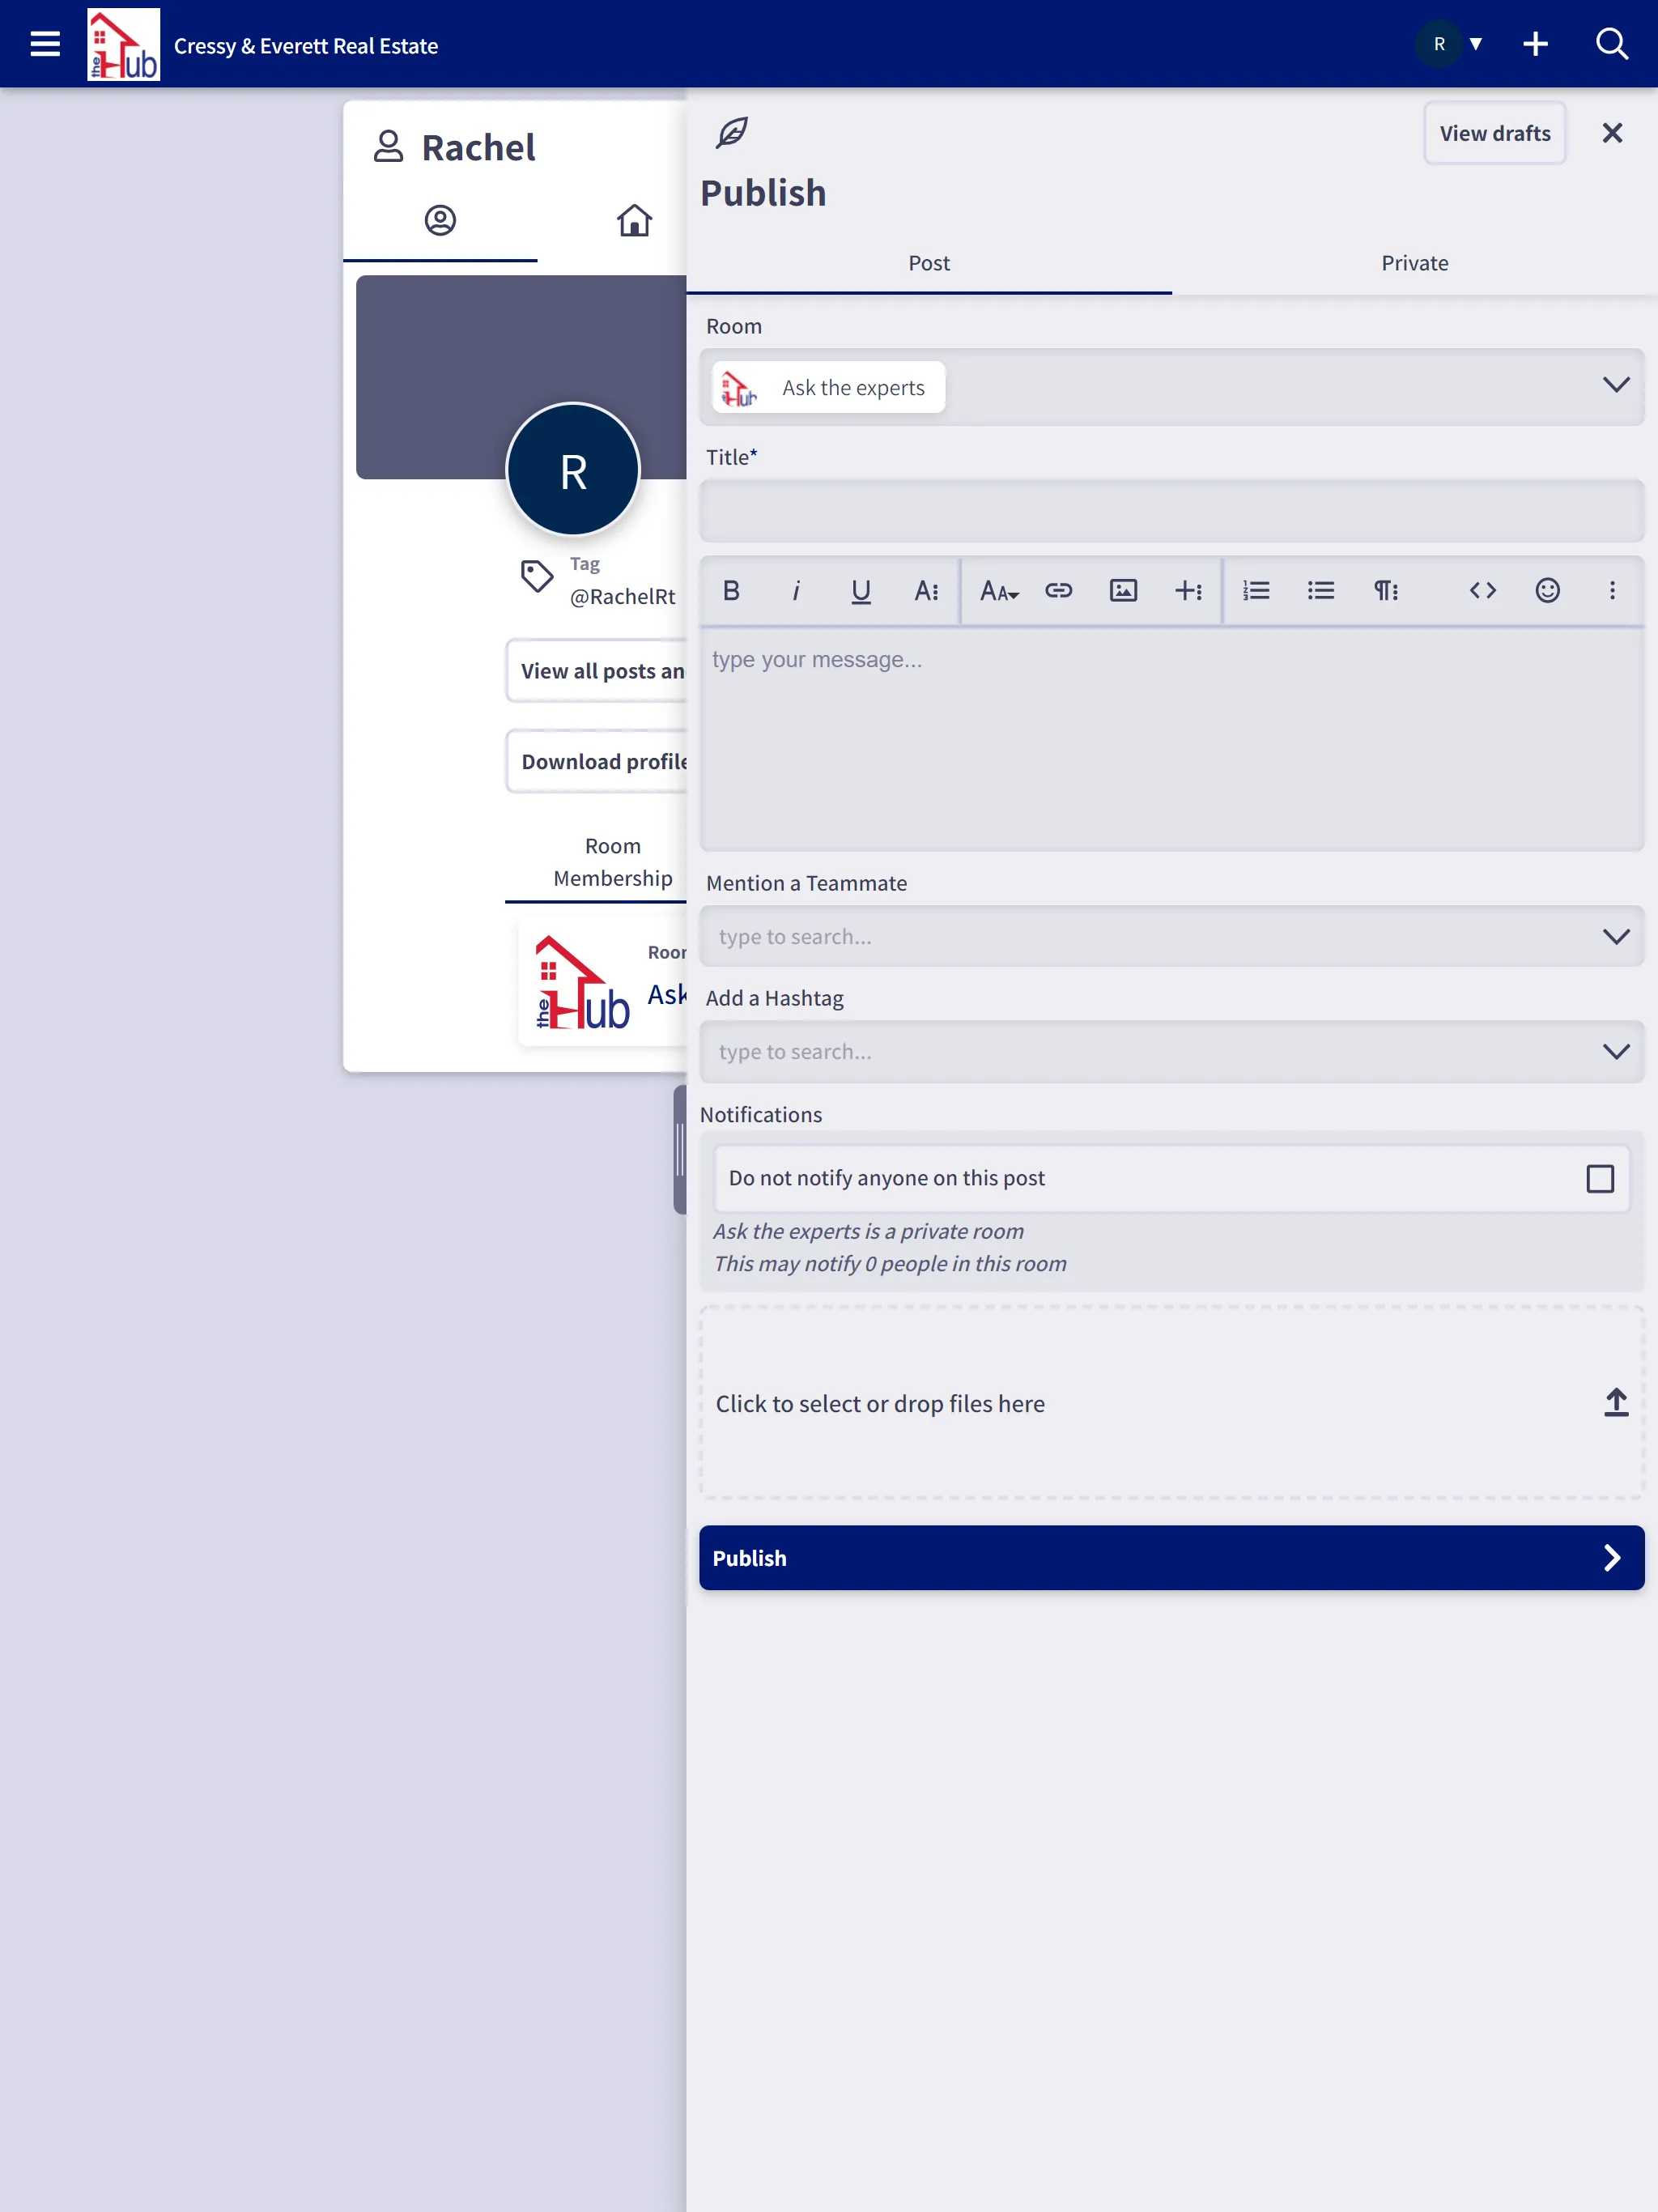
Task: Expand the Room dropdown
Action: (x=1614, y=383)
